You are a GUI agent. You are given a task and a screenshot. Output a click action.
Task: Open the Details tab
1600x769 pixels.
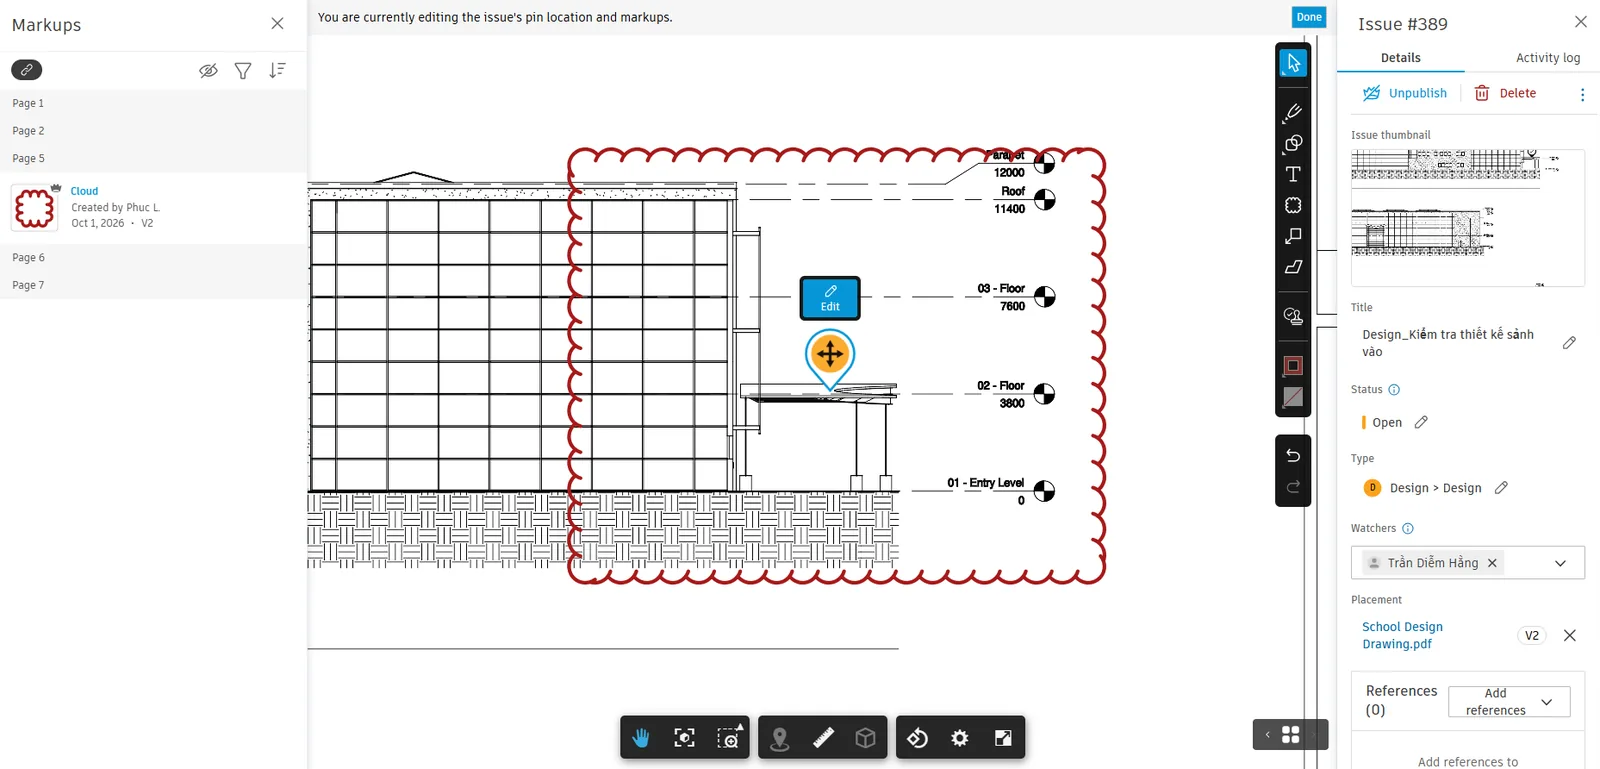click(1401, 58)
